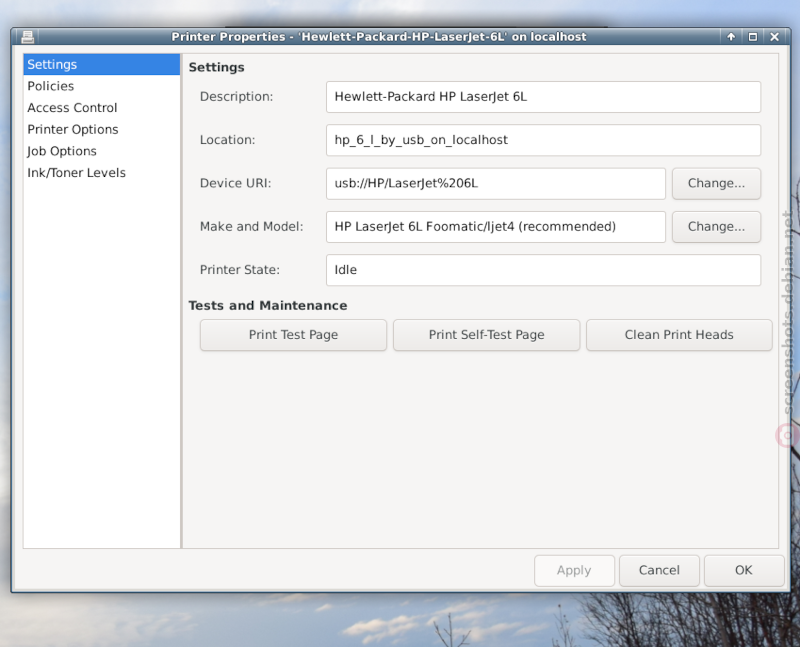Click the Device URI: label

(x=235, y=183)
